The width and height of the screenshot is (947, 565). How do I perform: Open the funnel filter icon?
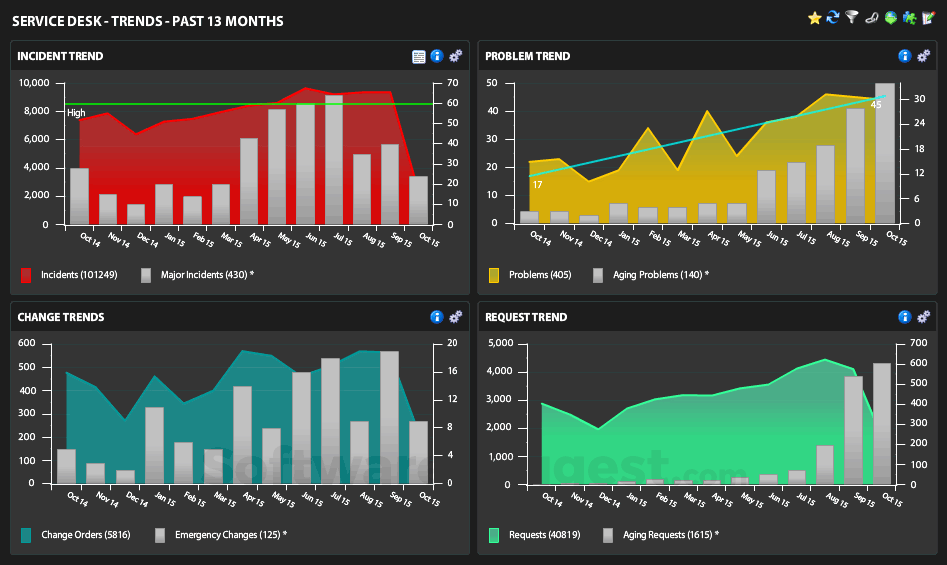click(x=852, y=17)
